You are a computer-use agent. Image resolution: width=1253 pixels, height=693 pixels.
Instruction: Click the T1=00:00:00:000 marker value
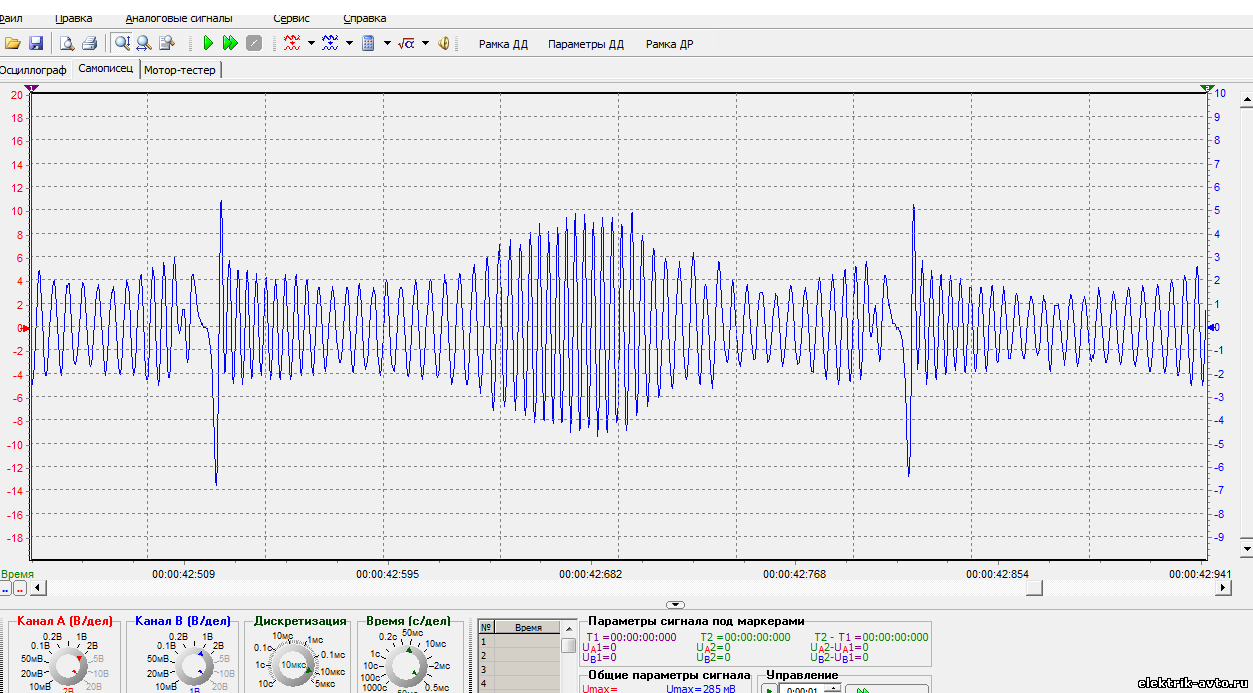(631, 637)
